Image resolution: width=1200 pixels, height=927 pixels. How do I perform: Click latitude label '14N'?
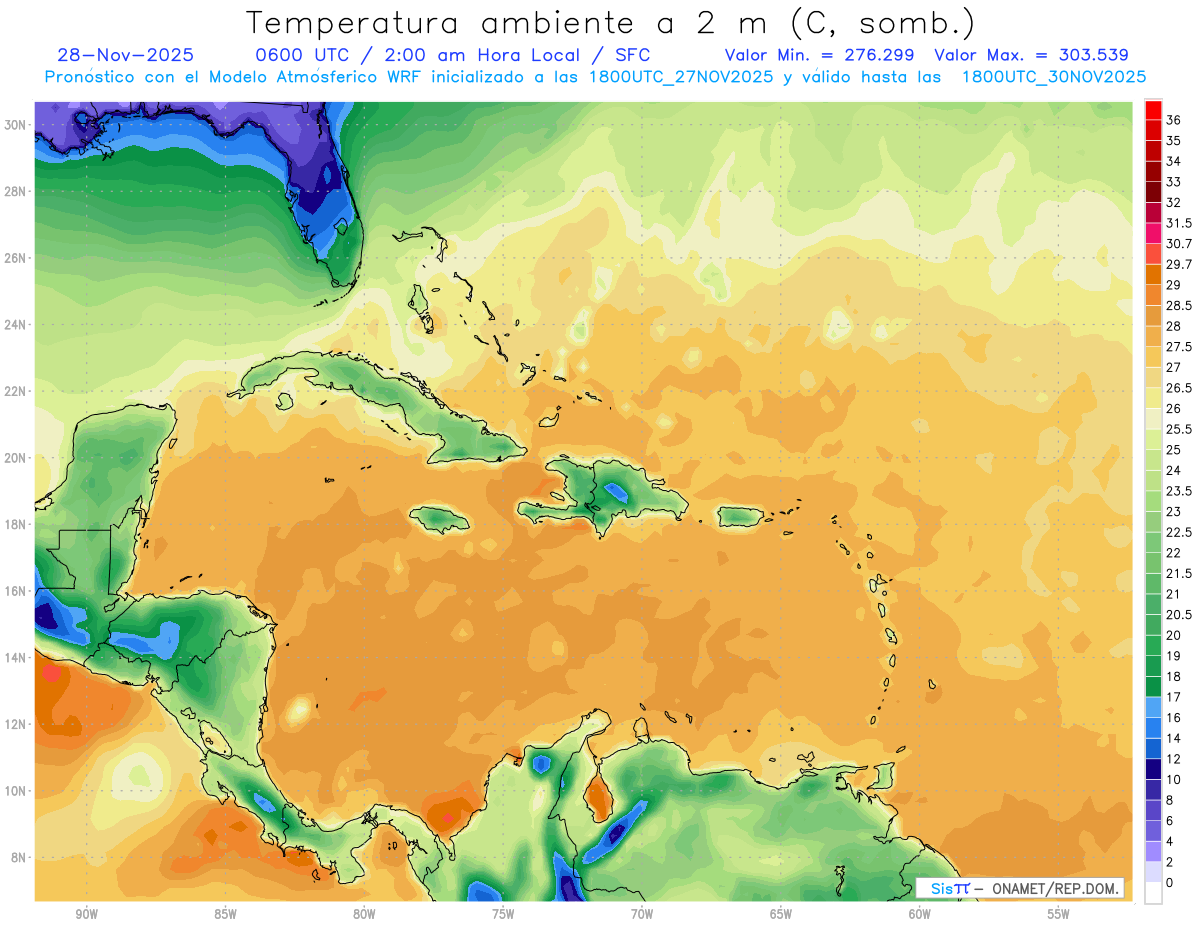point(15,658)
